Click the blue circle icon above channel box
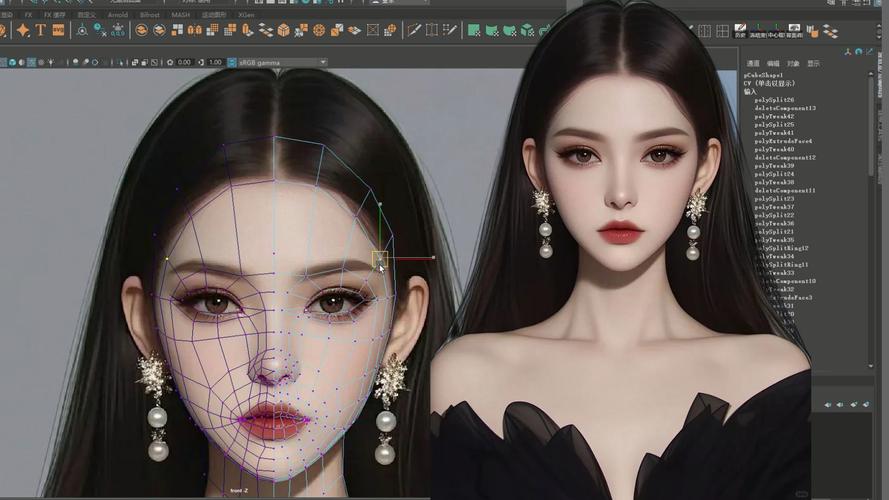 point(858,52)
